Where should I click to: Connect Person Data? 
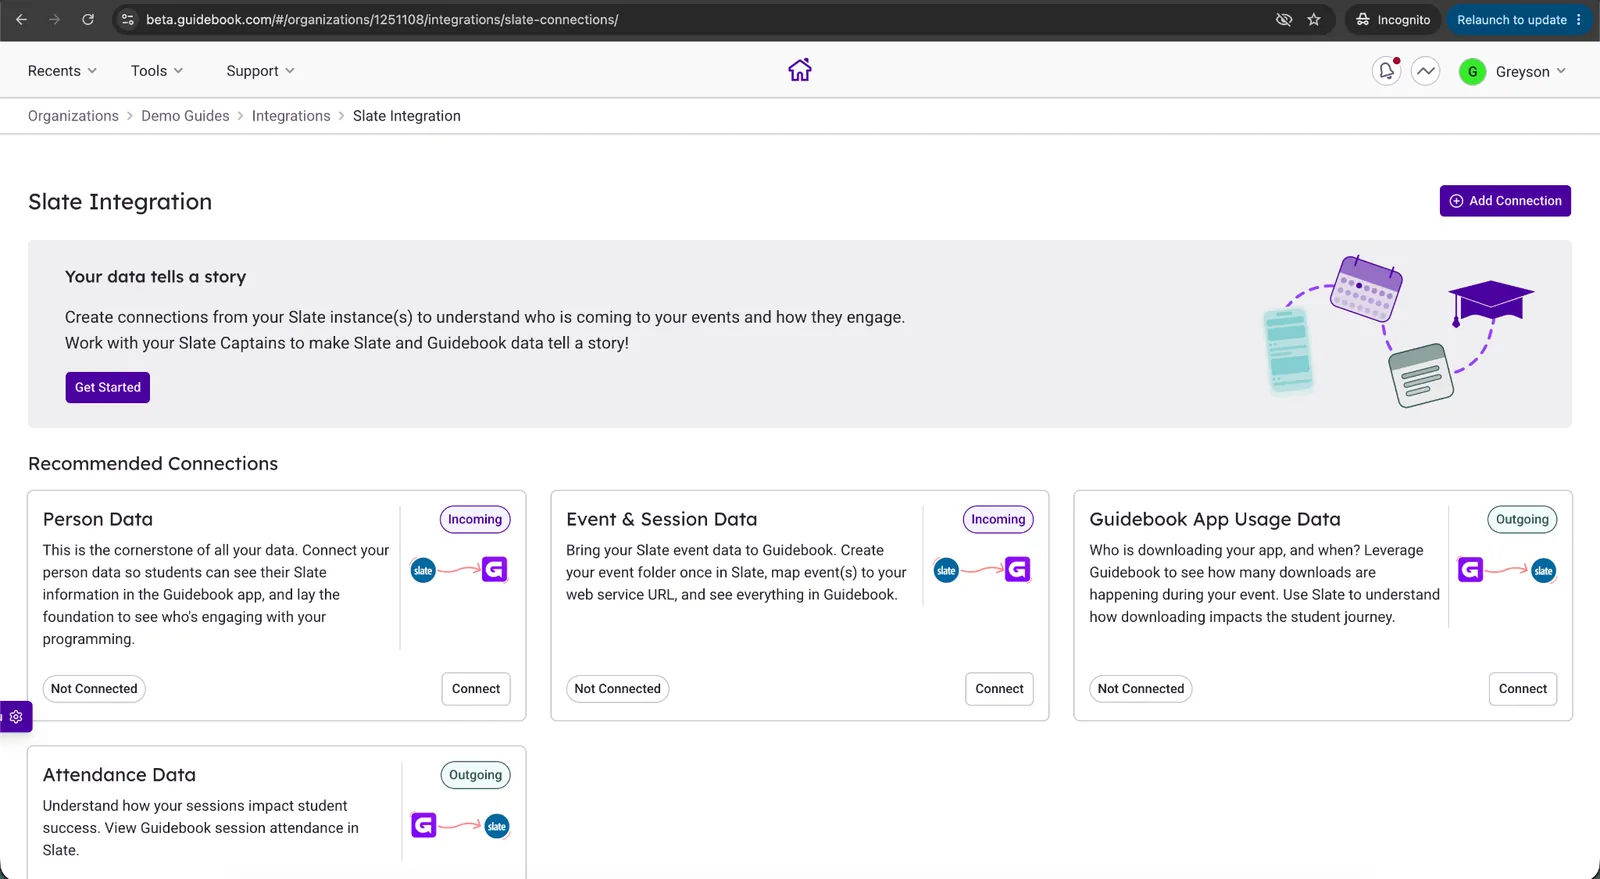point(476,689)
